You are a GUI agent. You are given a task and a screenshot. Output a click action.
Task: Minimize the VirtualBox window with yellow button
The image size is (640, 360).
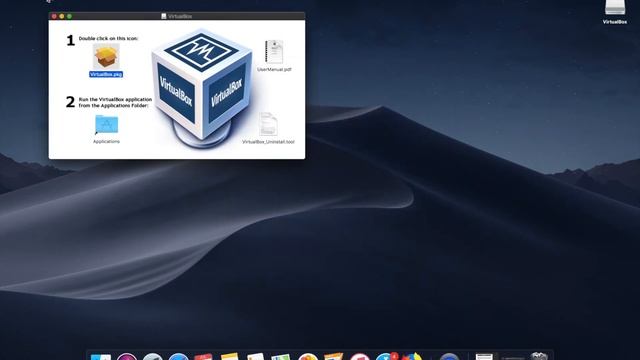point(62,16)
